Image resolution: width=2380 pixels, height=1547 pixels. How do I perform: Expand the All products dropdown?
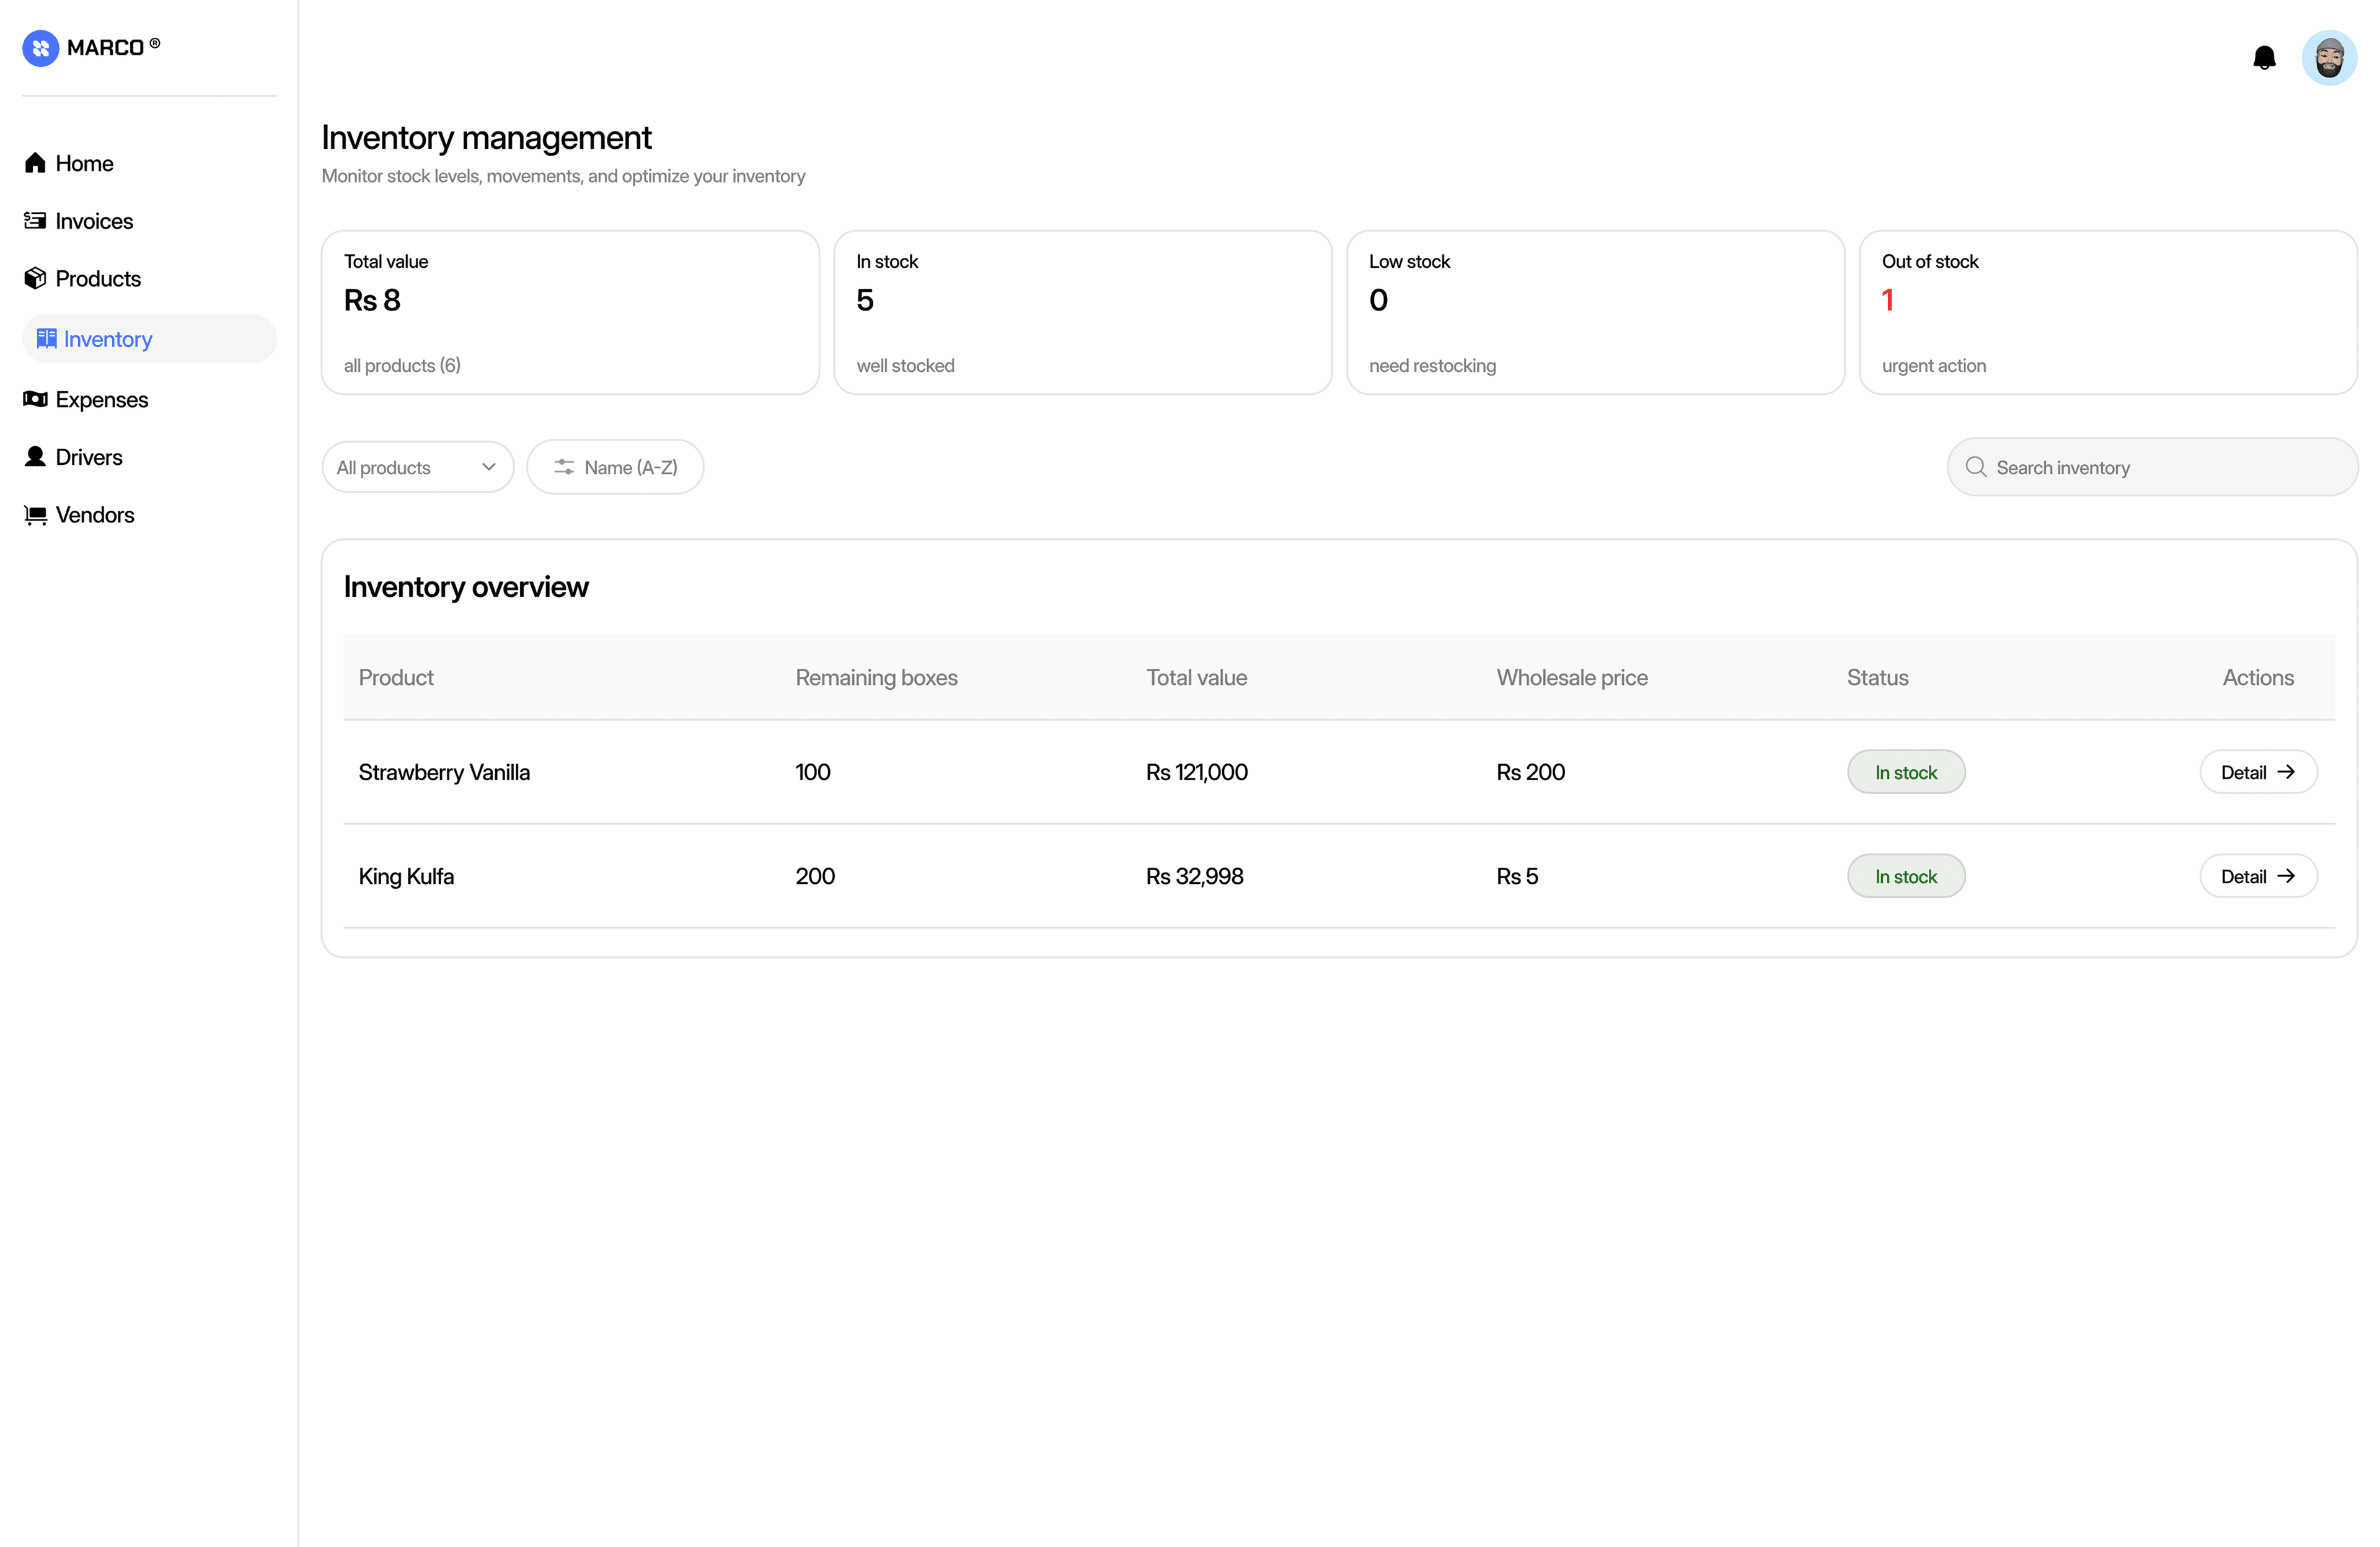pyautogui.click(x=416, y=467)
